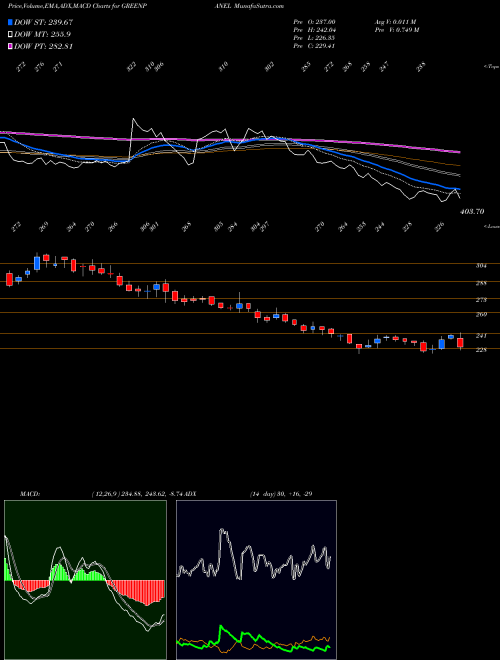Viewport: 500px width, 660px height.
Task: Click inside the dark blue ADX panel
Action: click(256, 580)
